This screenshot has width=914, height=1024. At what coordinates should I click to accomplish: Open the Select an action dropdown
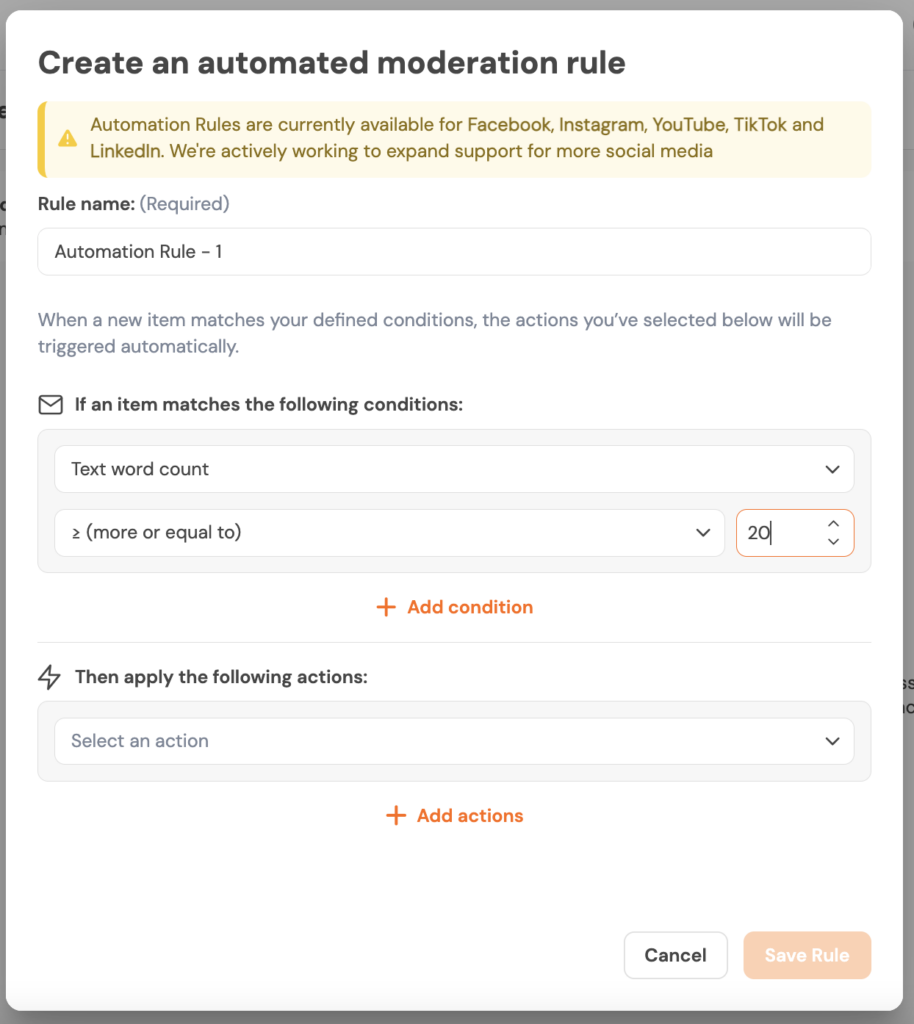click(440, 741)
